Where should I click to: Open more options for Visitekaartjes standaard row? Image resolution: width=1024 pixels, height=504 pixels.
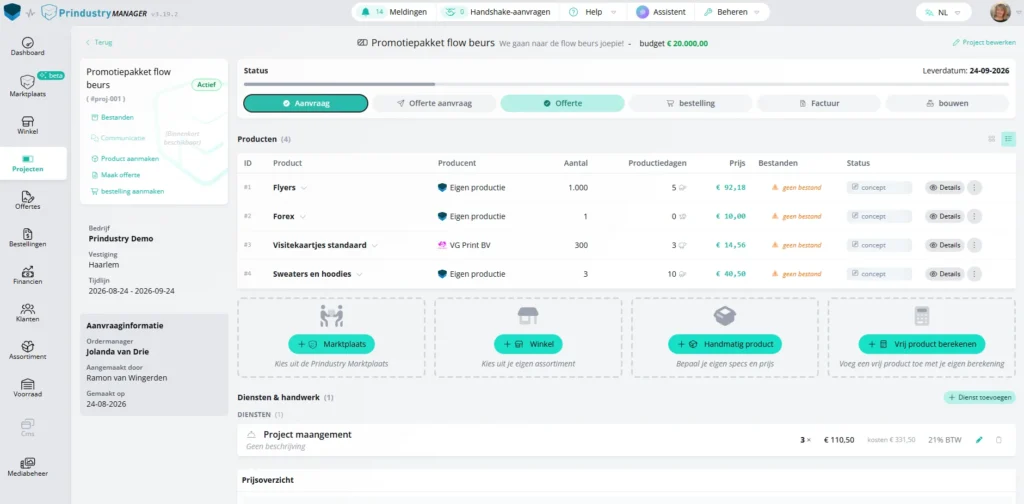[x=974, y=245]
